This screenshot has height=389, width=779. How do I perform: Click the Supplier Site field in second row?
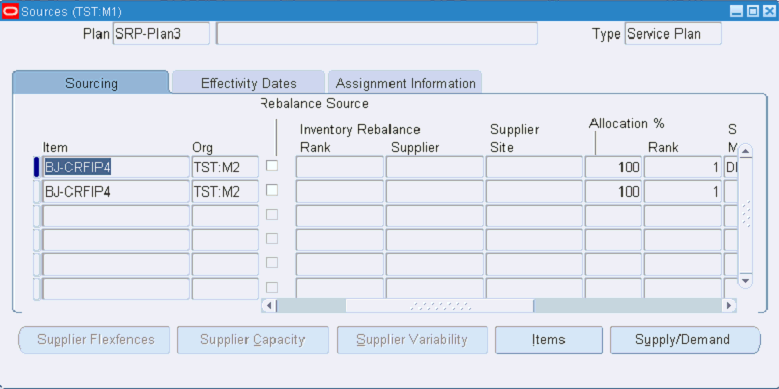pos(534,191)
